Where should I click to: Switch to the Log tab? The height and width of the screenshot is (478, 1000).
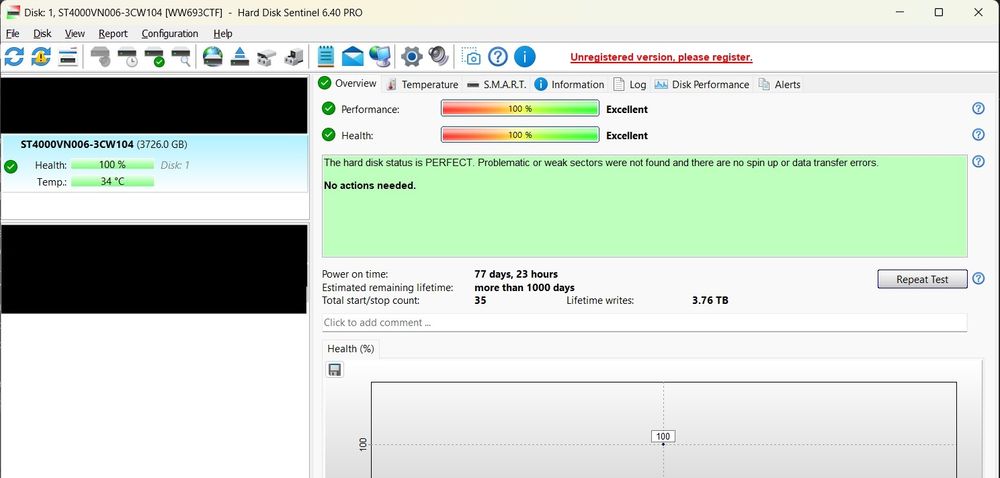[x=629, y=84]
